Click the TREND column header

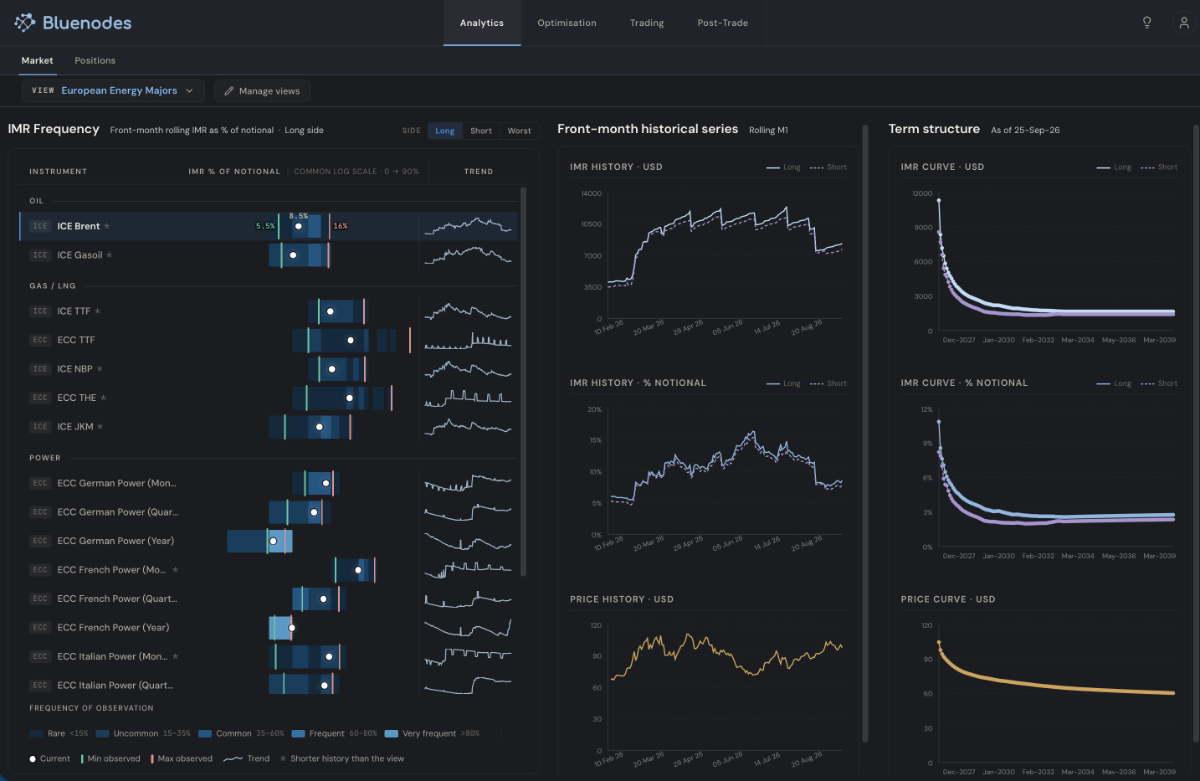[478, 172]
